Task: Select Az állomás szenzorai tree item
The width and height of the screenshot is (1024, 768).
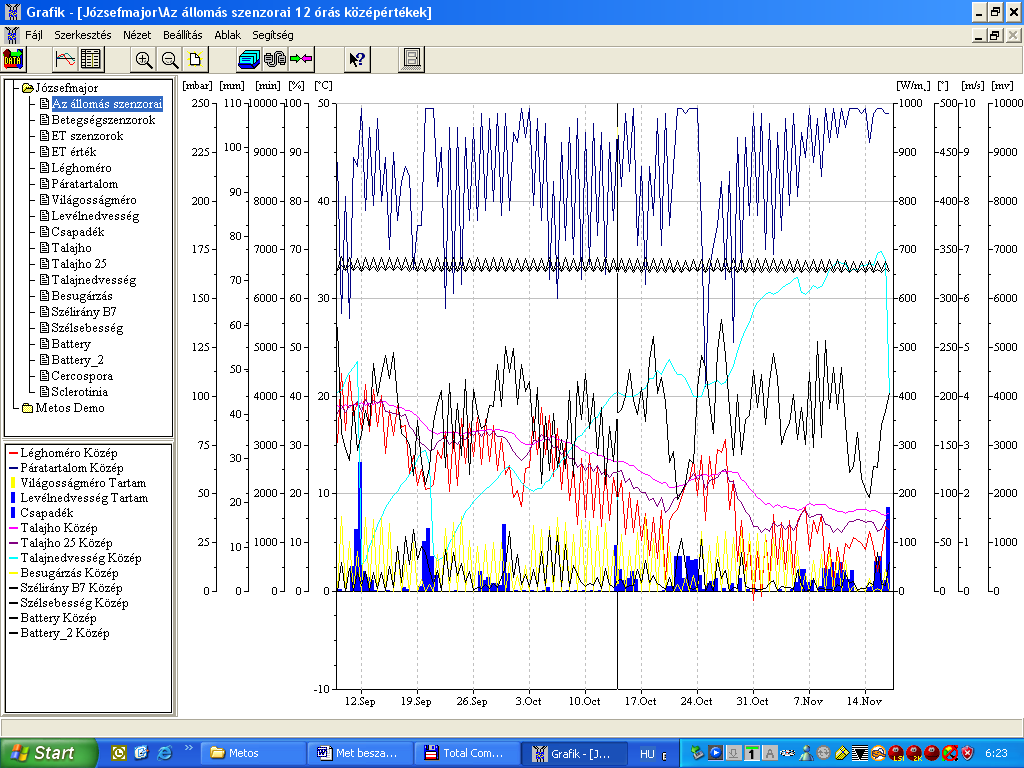Action: tap(106, 104)
